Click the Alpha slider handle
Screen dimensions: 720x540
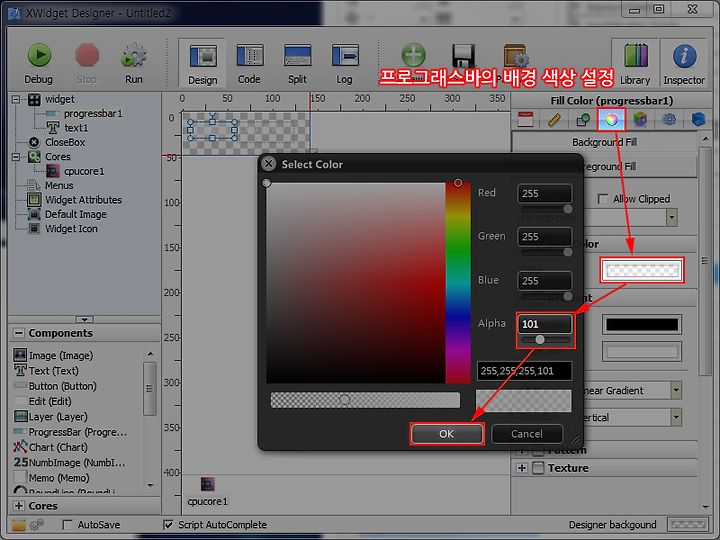540,339
